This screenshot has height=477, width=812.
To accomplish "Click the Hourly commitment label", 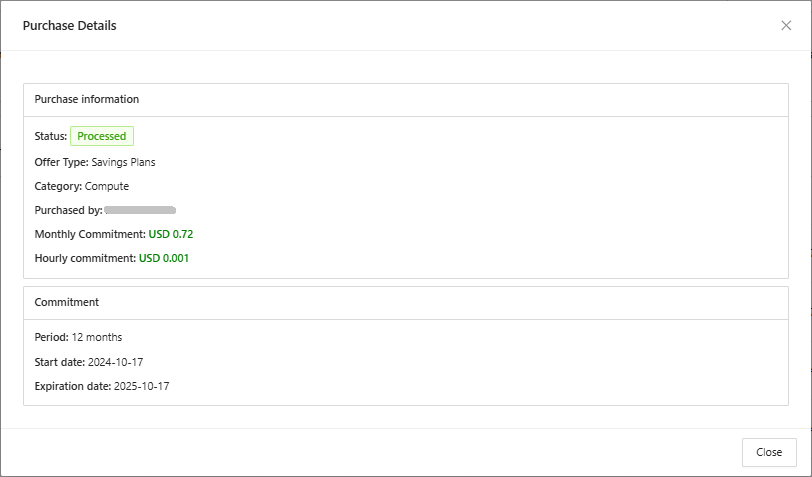I will coord(85,258).
